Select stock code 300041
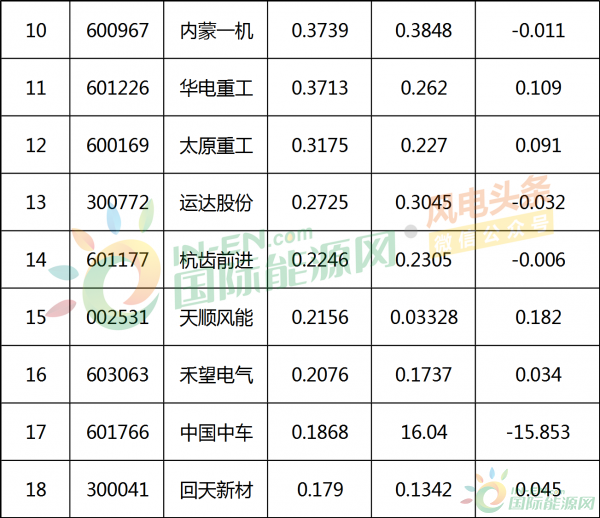Image resolution: width=600 pixels, height=518 pixels. (x=117, y=489)
